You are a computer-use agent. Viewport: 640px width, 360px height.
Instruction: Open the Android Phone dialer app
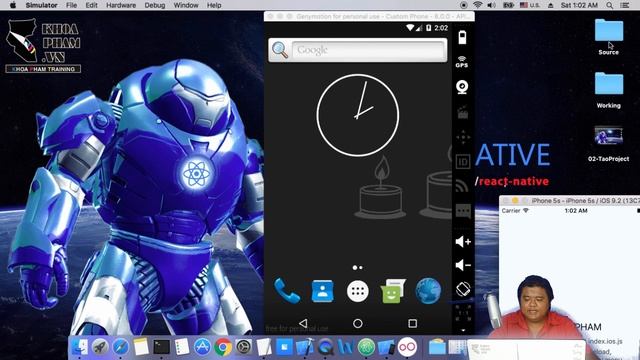pos(287,291)
